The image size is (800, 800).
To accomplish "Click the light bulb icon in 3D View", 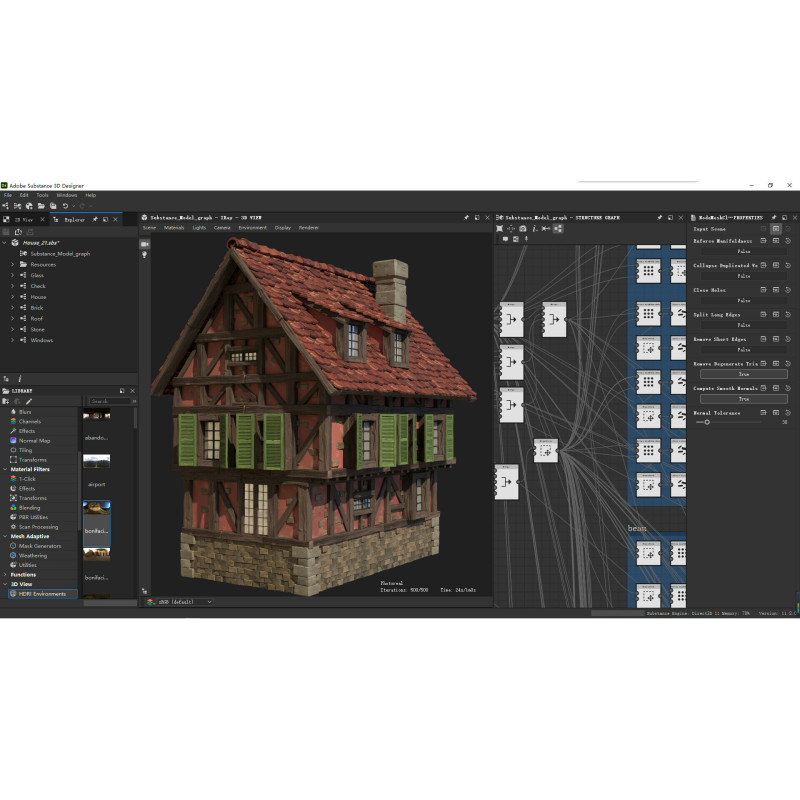I will (144, 255).
